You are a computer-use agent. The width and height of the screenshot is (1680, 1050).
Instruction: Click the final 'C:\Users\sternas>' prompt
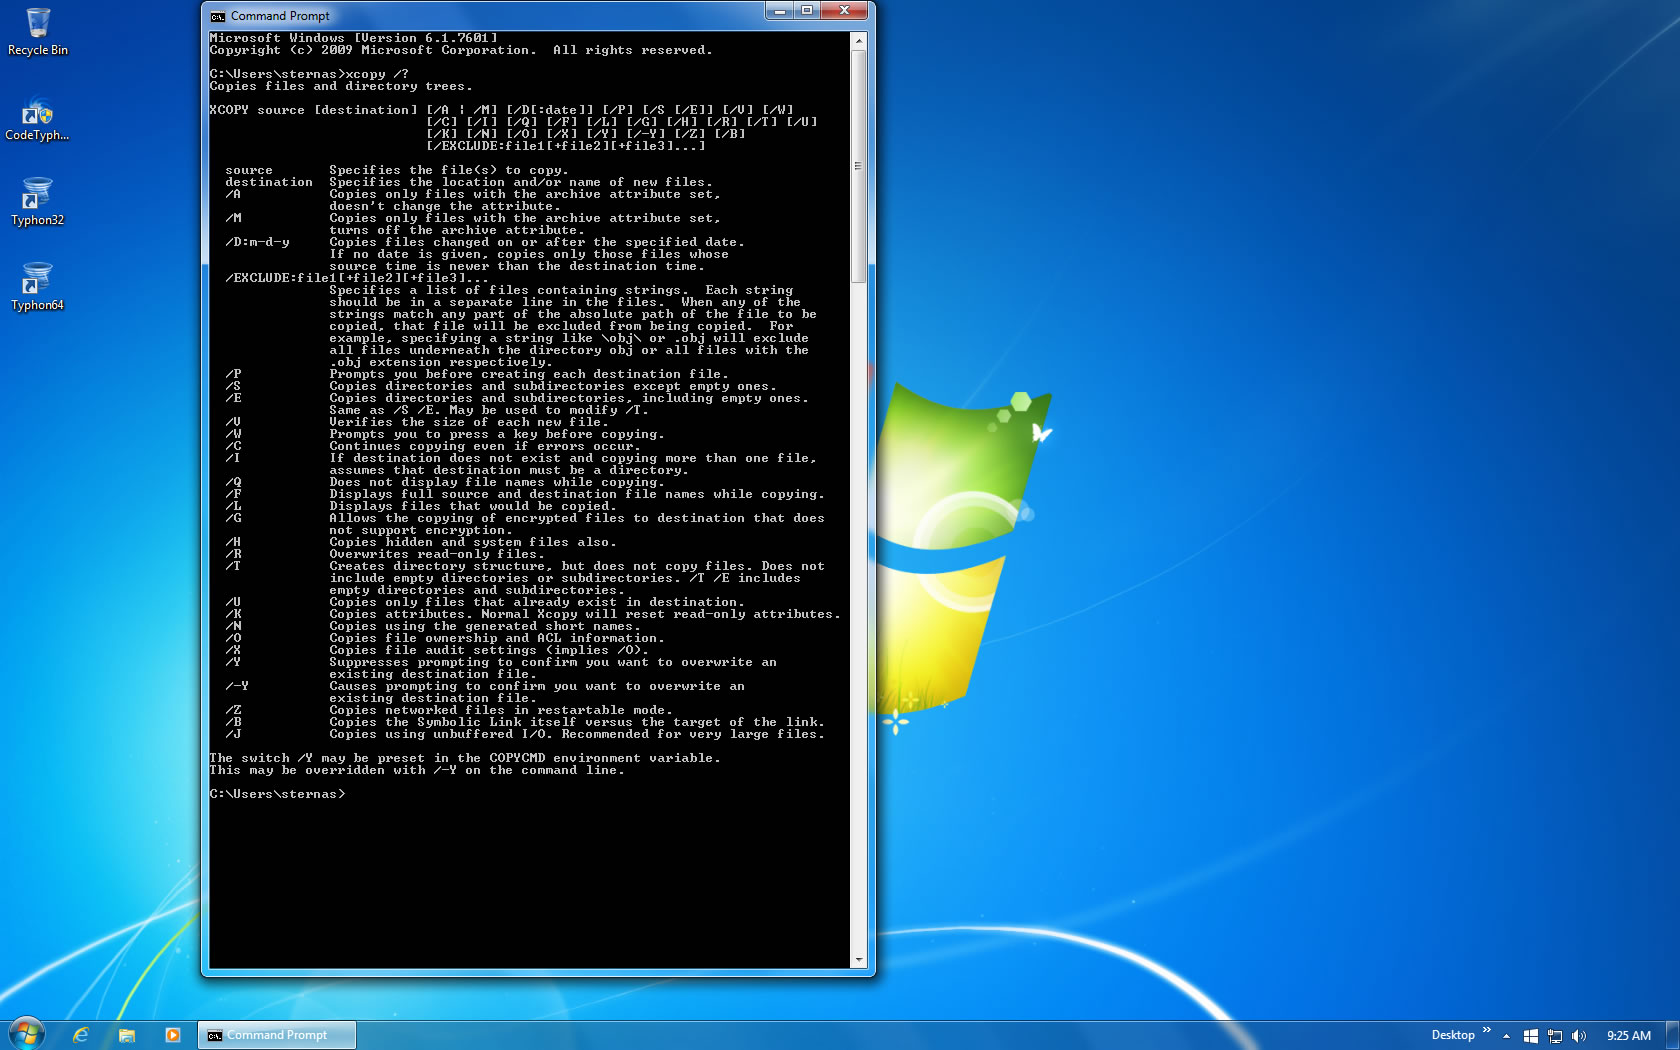point(277,795)
